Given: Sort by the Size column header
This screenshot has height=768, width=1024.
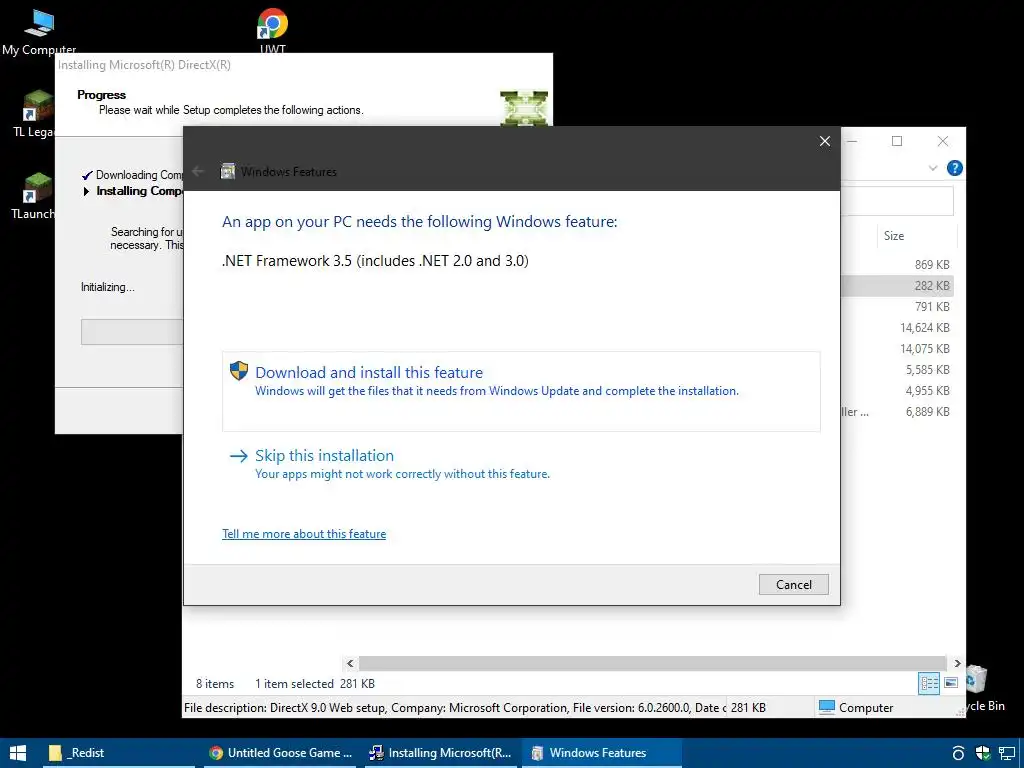Looking at the screenshot, I should pos(893,236).
